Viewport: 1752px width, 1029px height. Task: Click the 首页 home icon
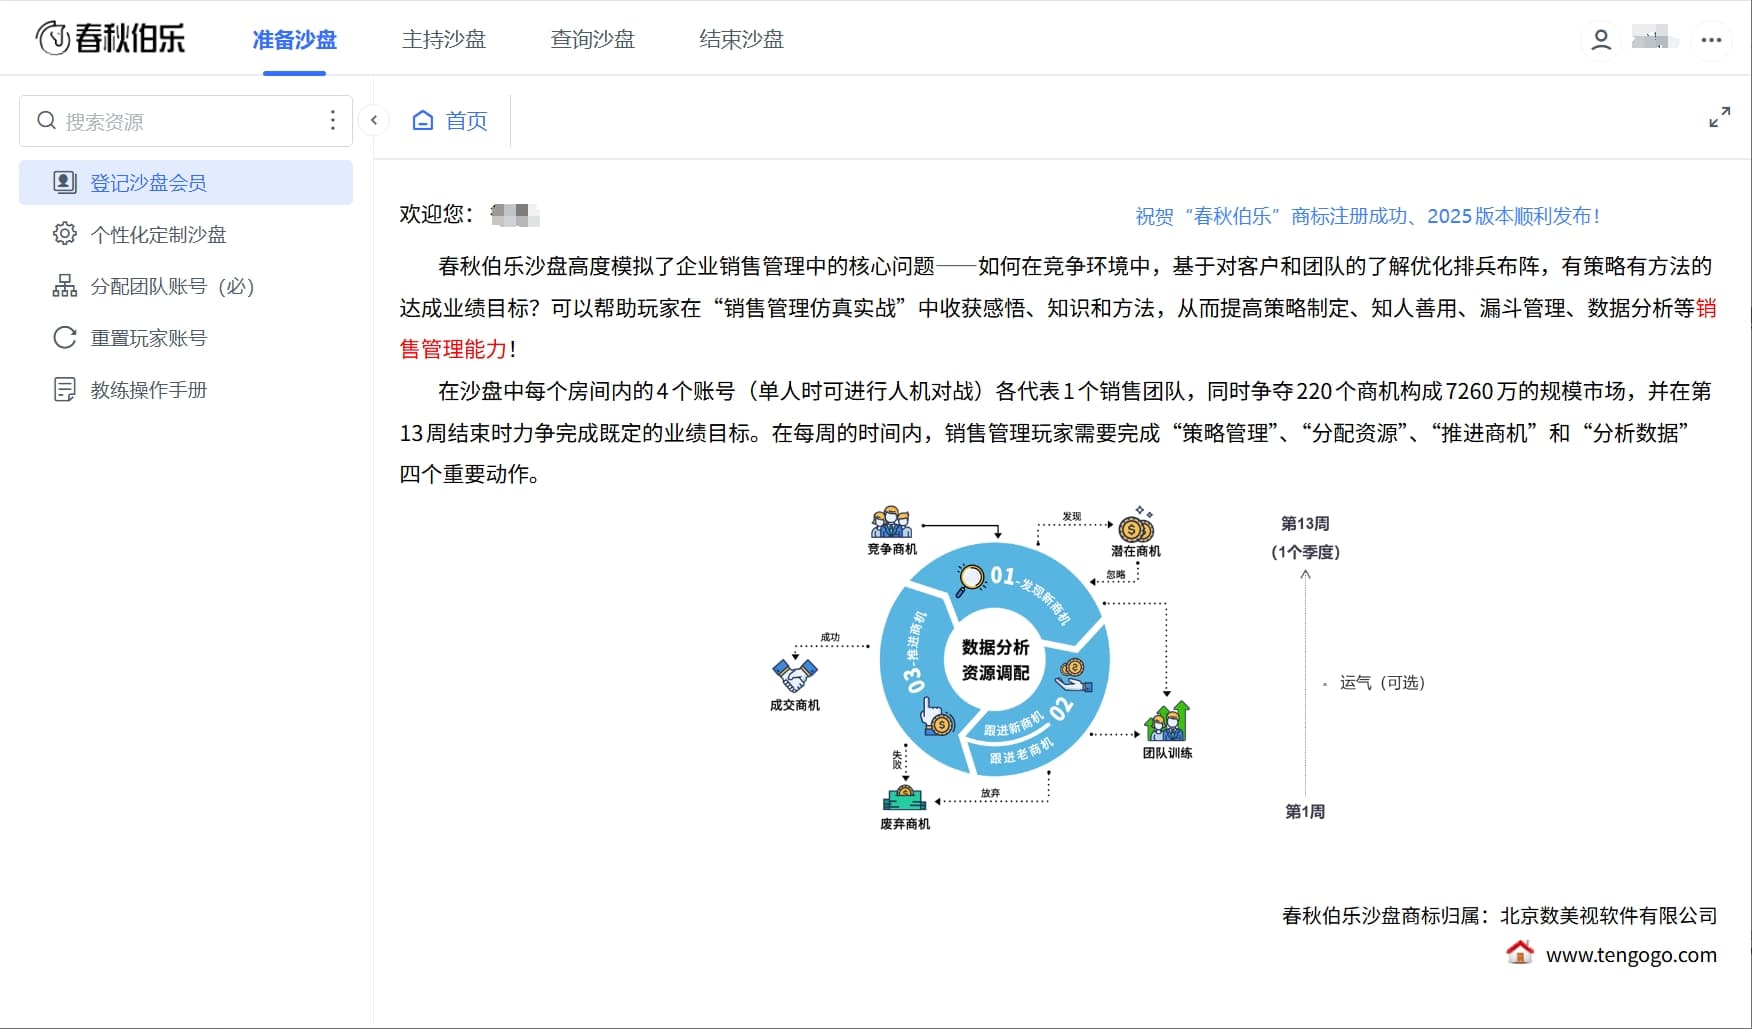coord(423,120)
